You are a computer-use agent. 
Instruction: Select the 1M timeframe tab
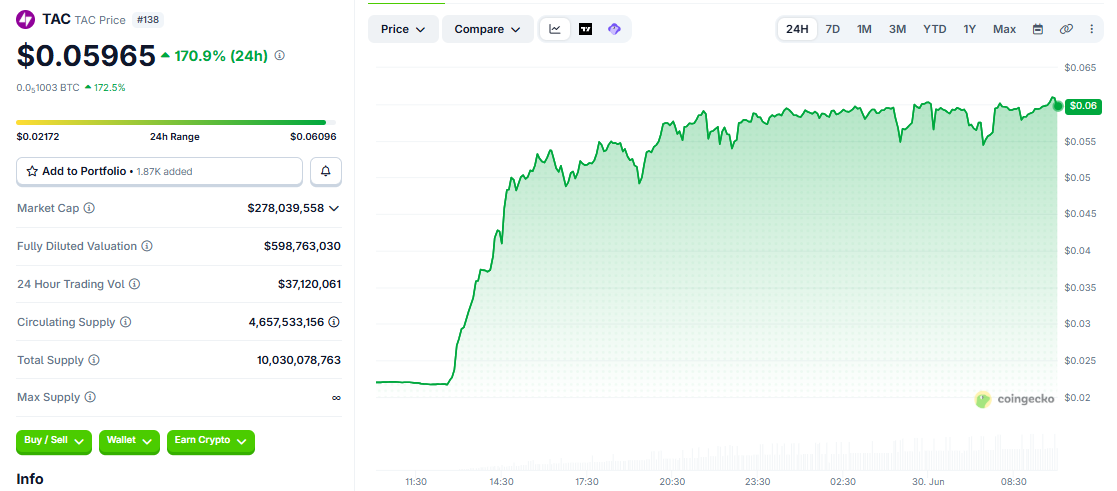click(x=864, y=29)
